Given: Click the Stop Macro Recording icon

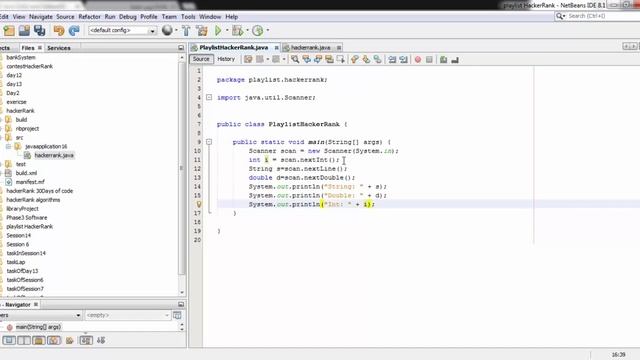Looking at the screenshot, I should 429,60.
